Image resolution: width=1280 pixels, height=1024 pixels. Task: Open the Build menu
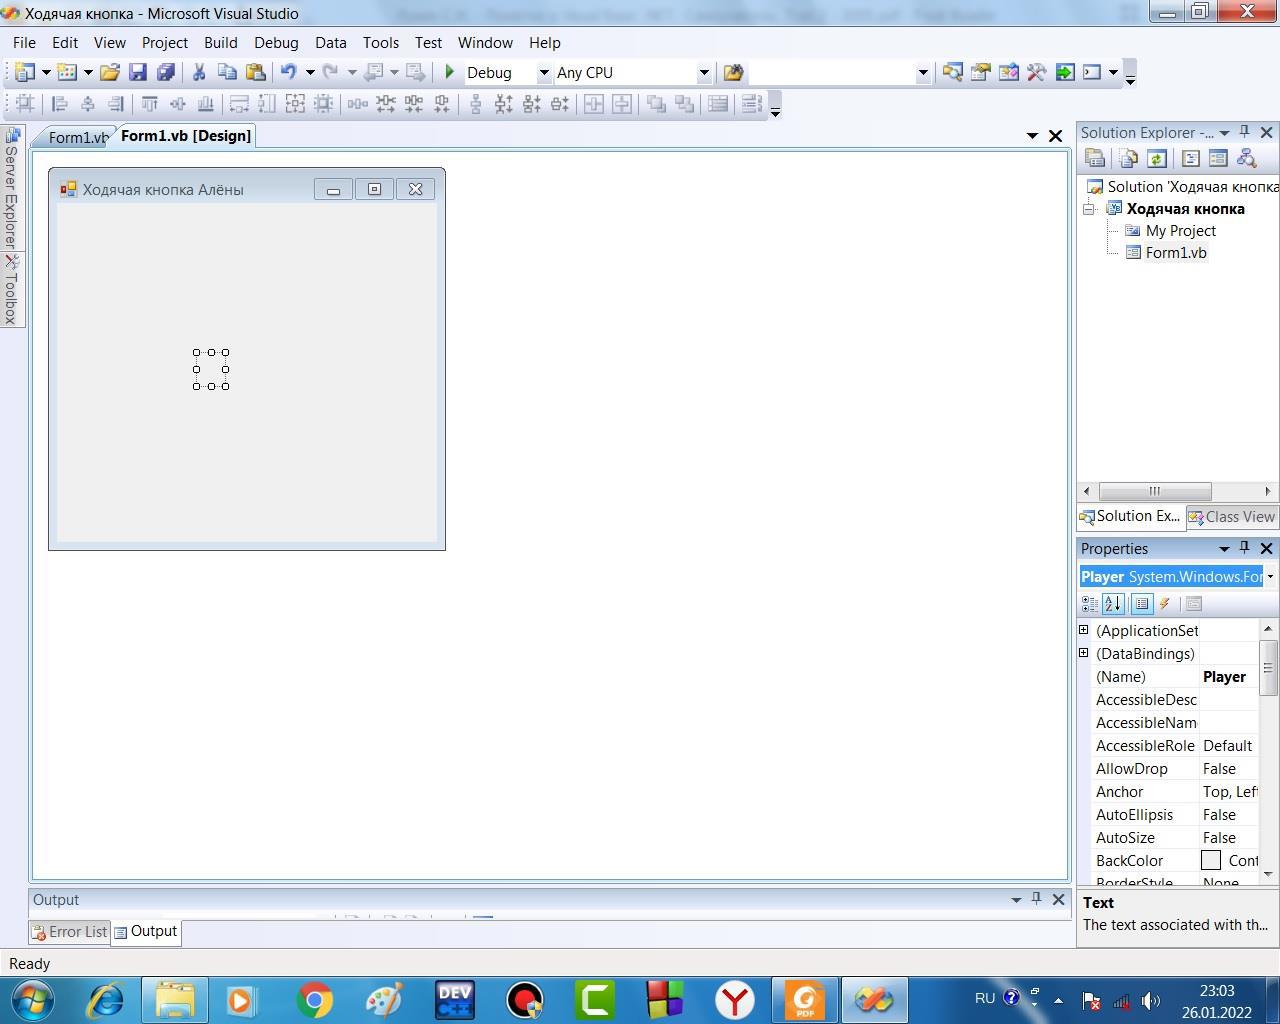point(220,43)
